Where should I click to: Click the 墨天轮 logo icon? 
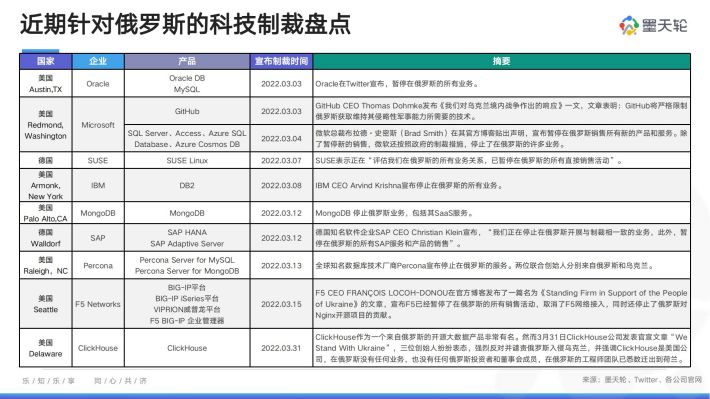628,25
